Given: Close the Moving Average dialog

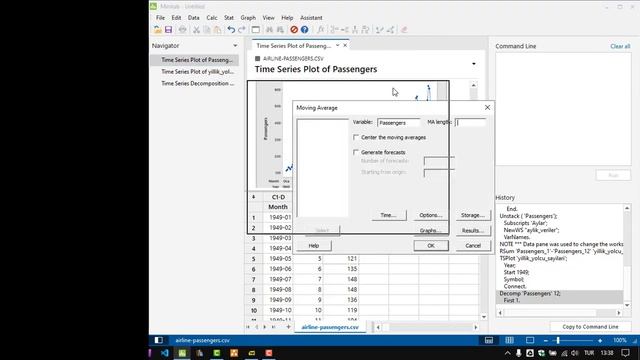Looking at the screenshot, I should (x=487, y=107).
